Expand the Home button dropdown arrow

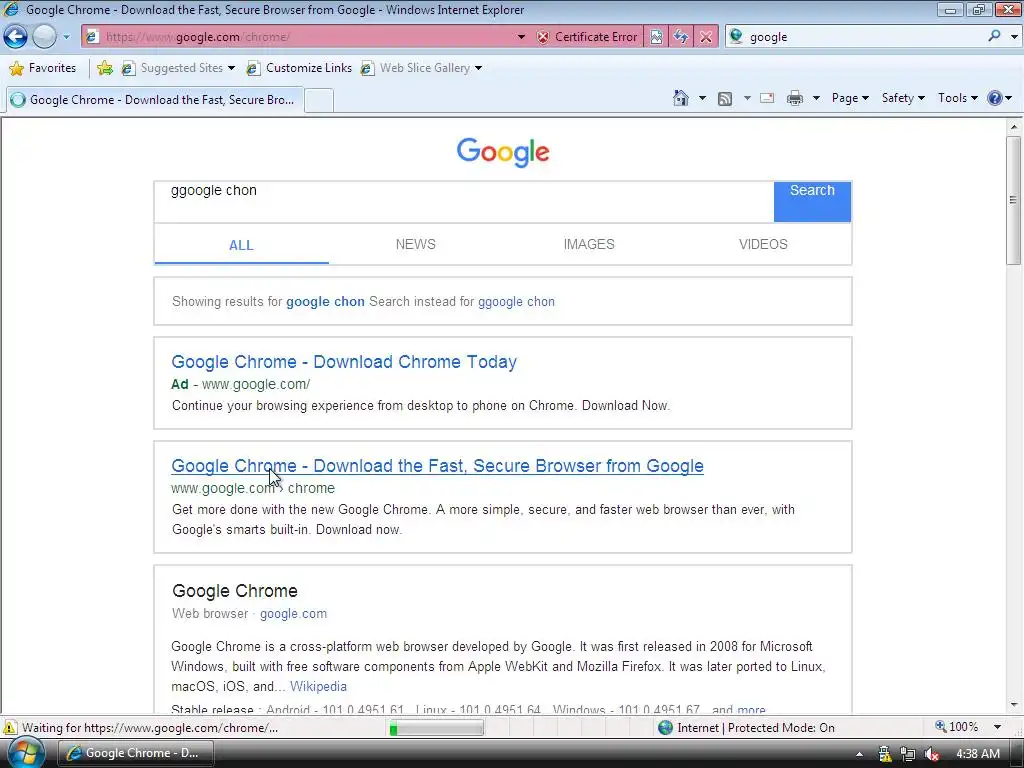point(703,99)
